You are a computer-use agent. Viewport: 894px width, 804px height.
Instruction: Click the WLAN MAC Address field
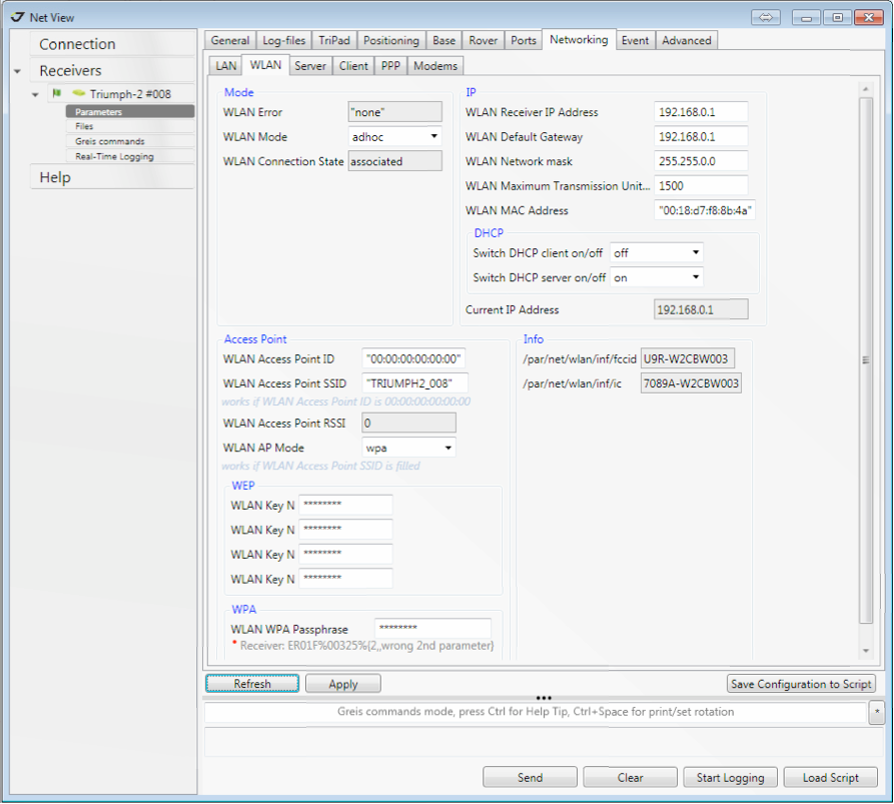705,210
